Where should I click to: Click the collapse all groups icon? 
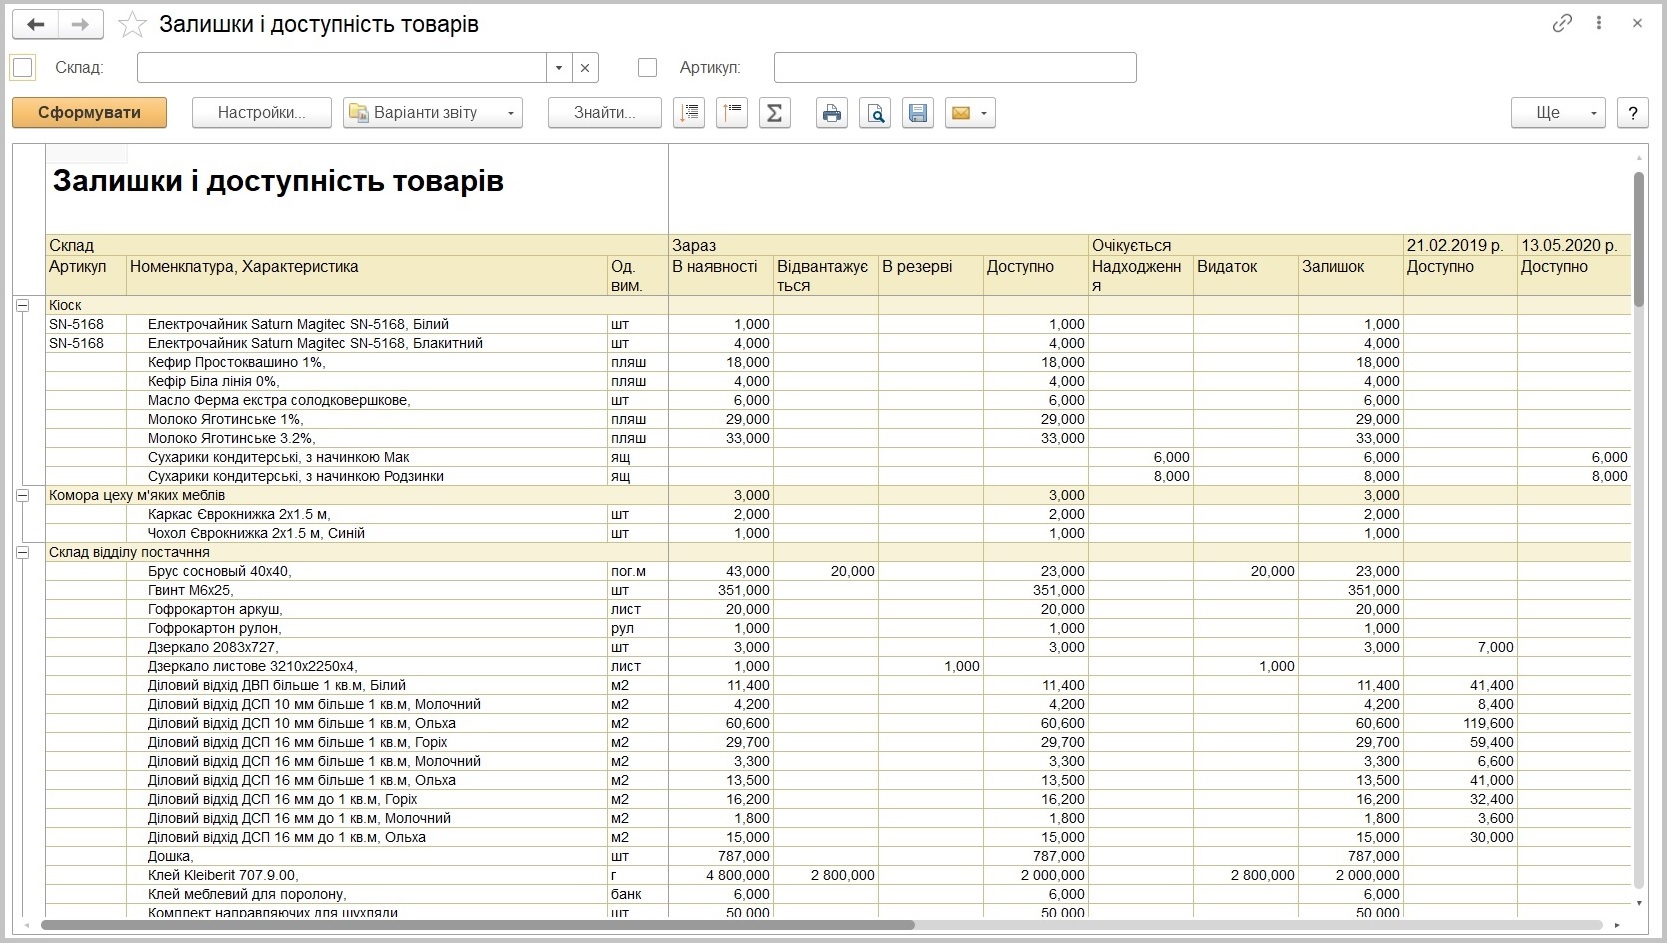coord(732,113)
